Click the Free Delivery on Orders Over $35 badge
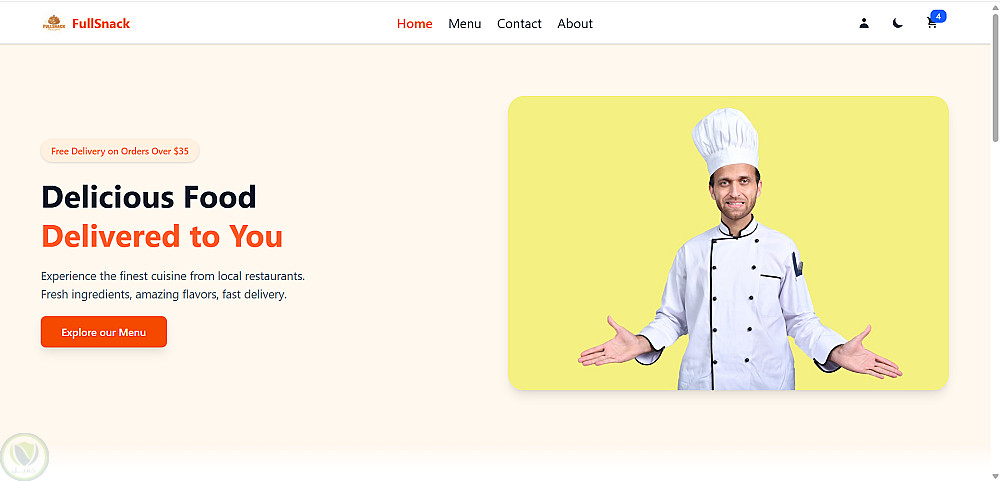The width and height of the screenshot is (1000, 481). [120, 151]
